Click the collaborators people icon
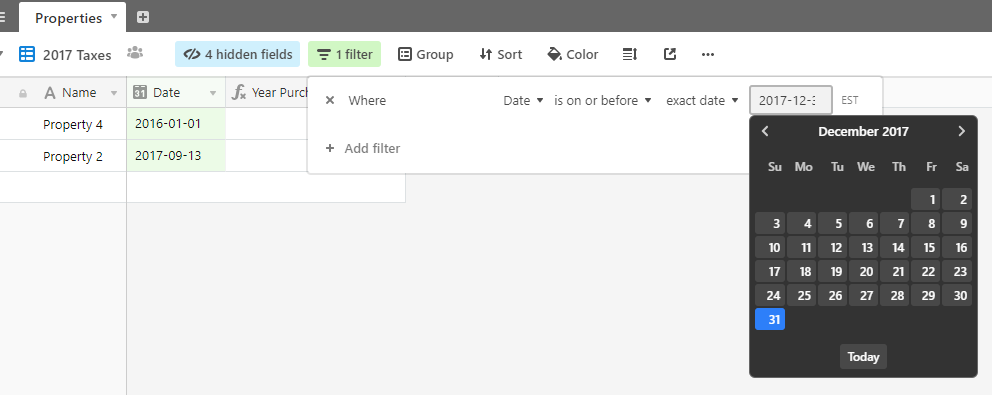992x395 pixels. coord(135,53)
